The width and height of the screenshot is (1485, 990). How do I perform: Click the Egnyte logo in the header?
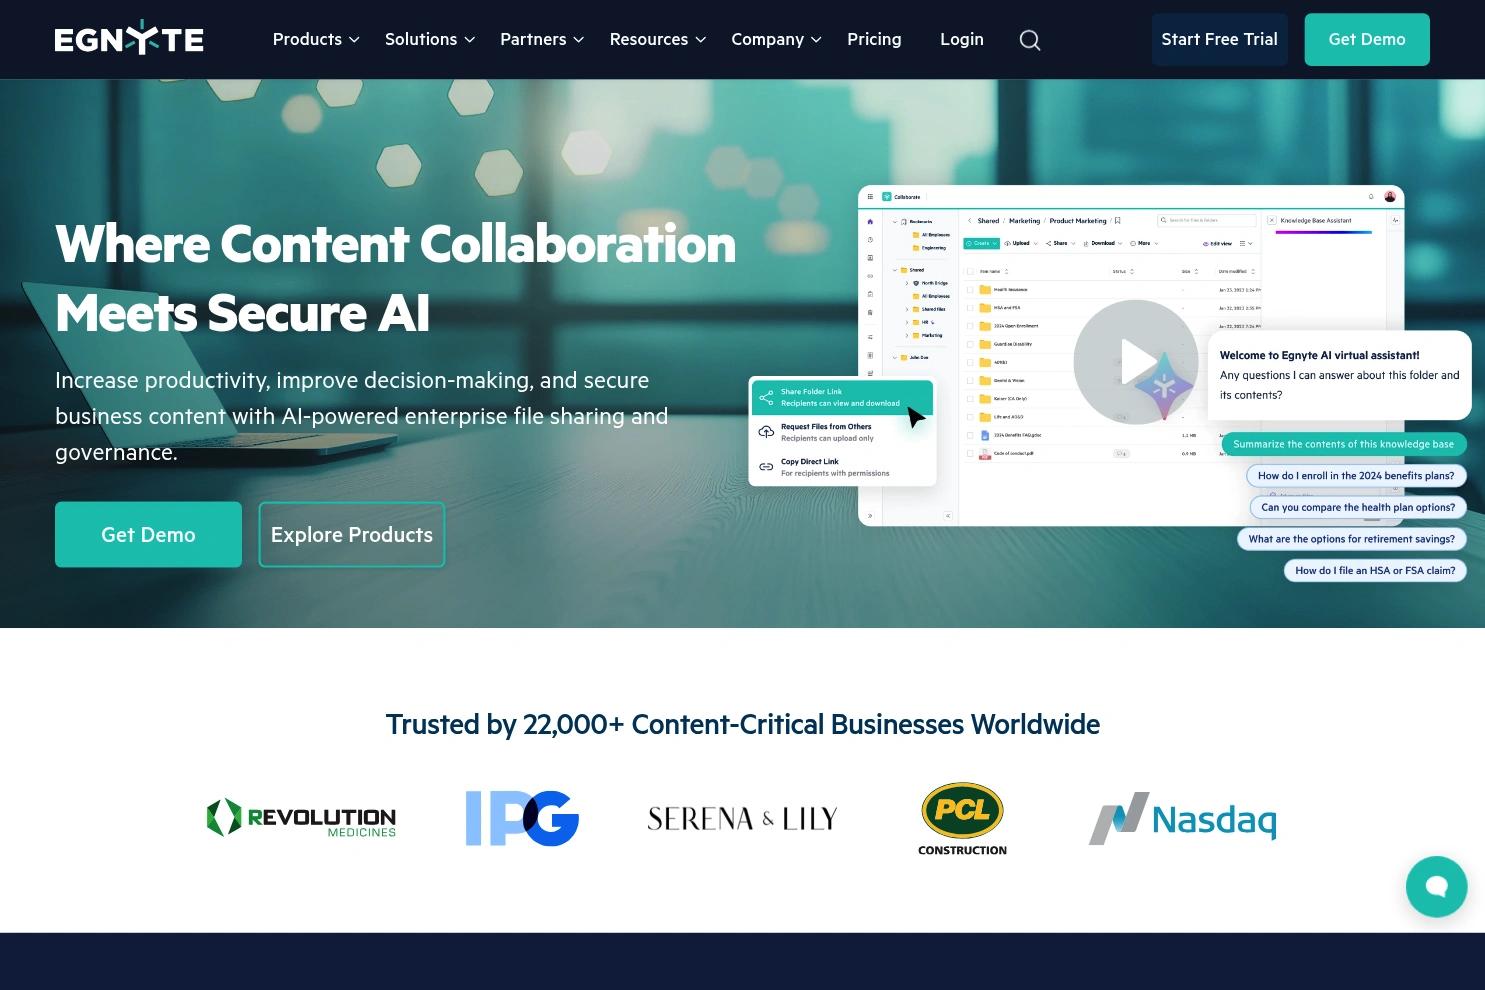pos(129,38)
